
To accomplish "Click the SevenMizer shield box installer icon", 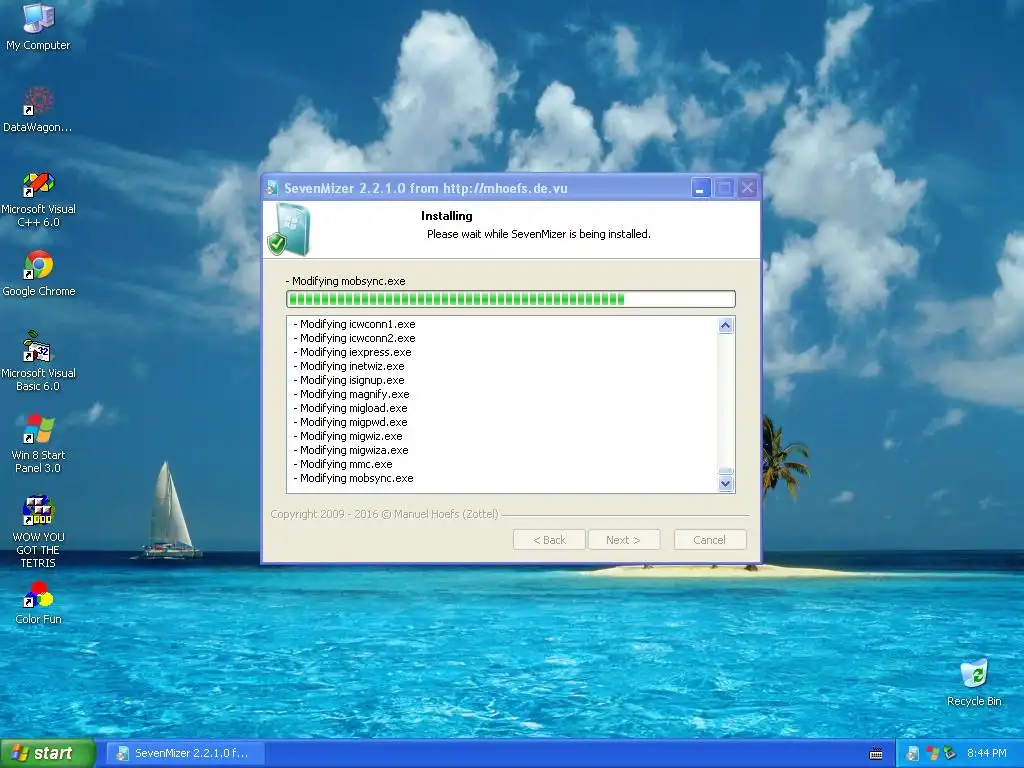I will click(x=289, y=229).
